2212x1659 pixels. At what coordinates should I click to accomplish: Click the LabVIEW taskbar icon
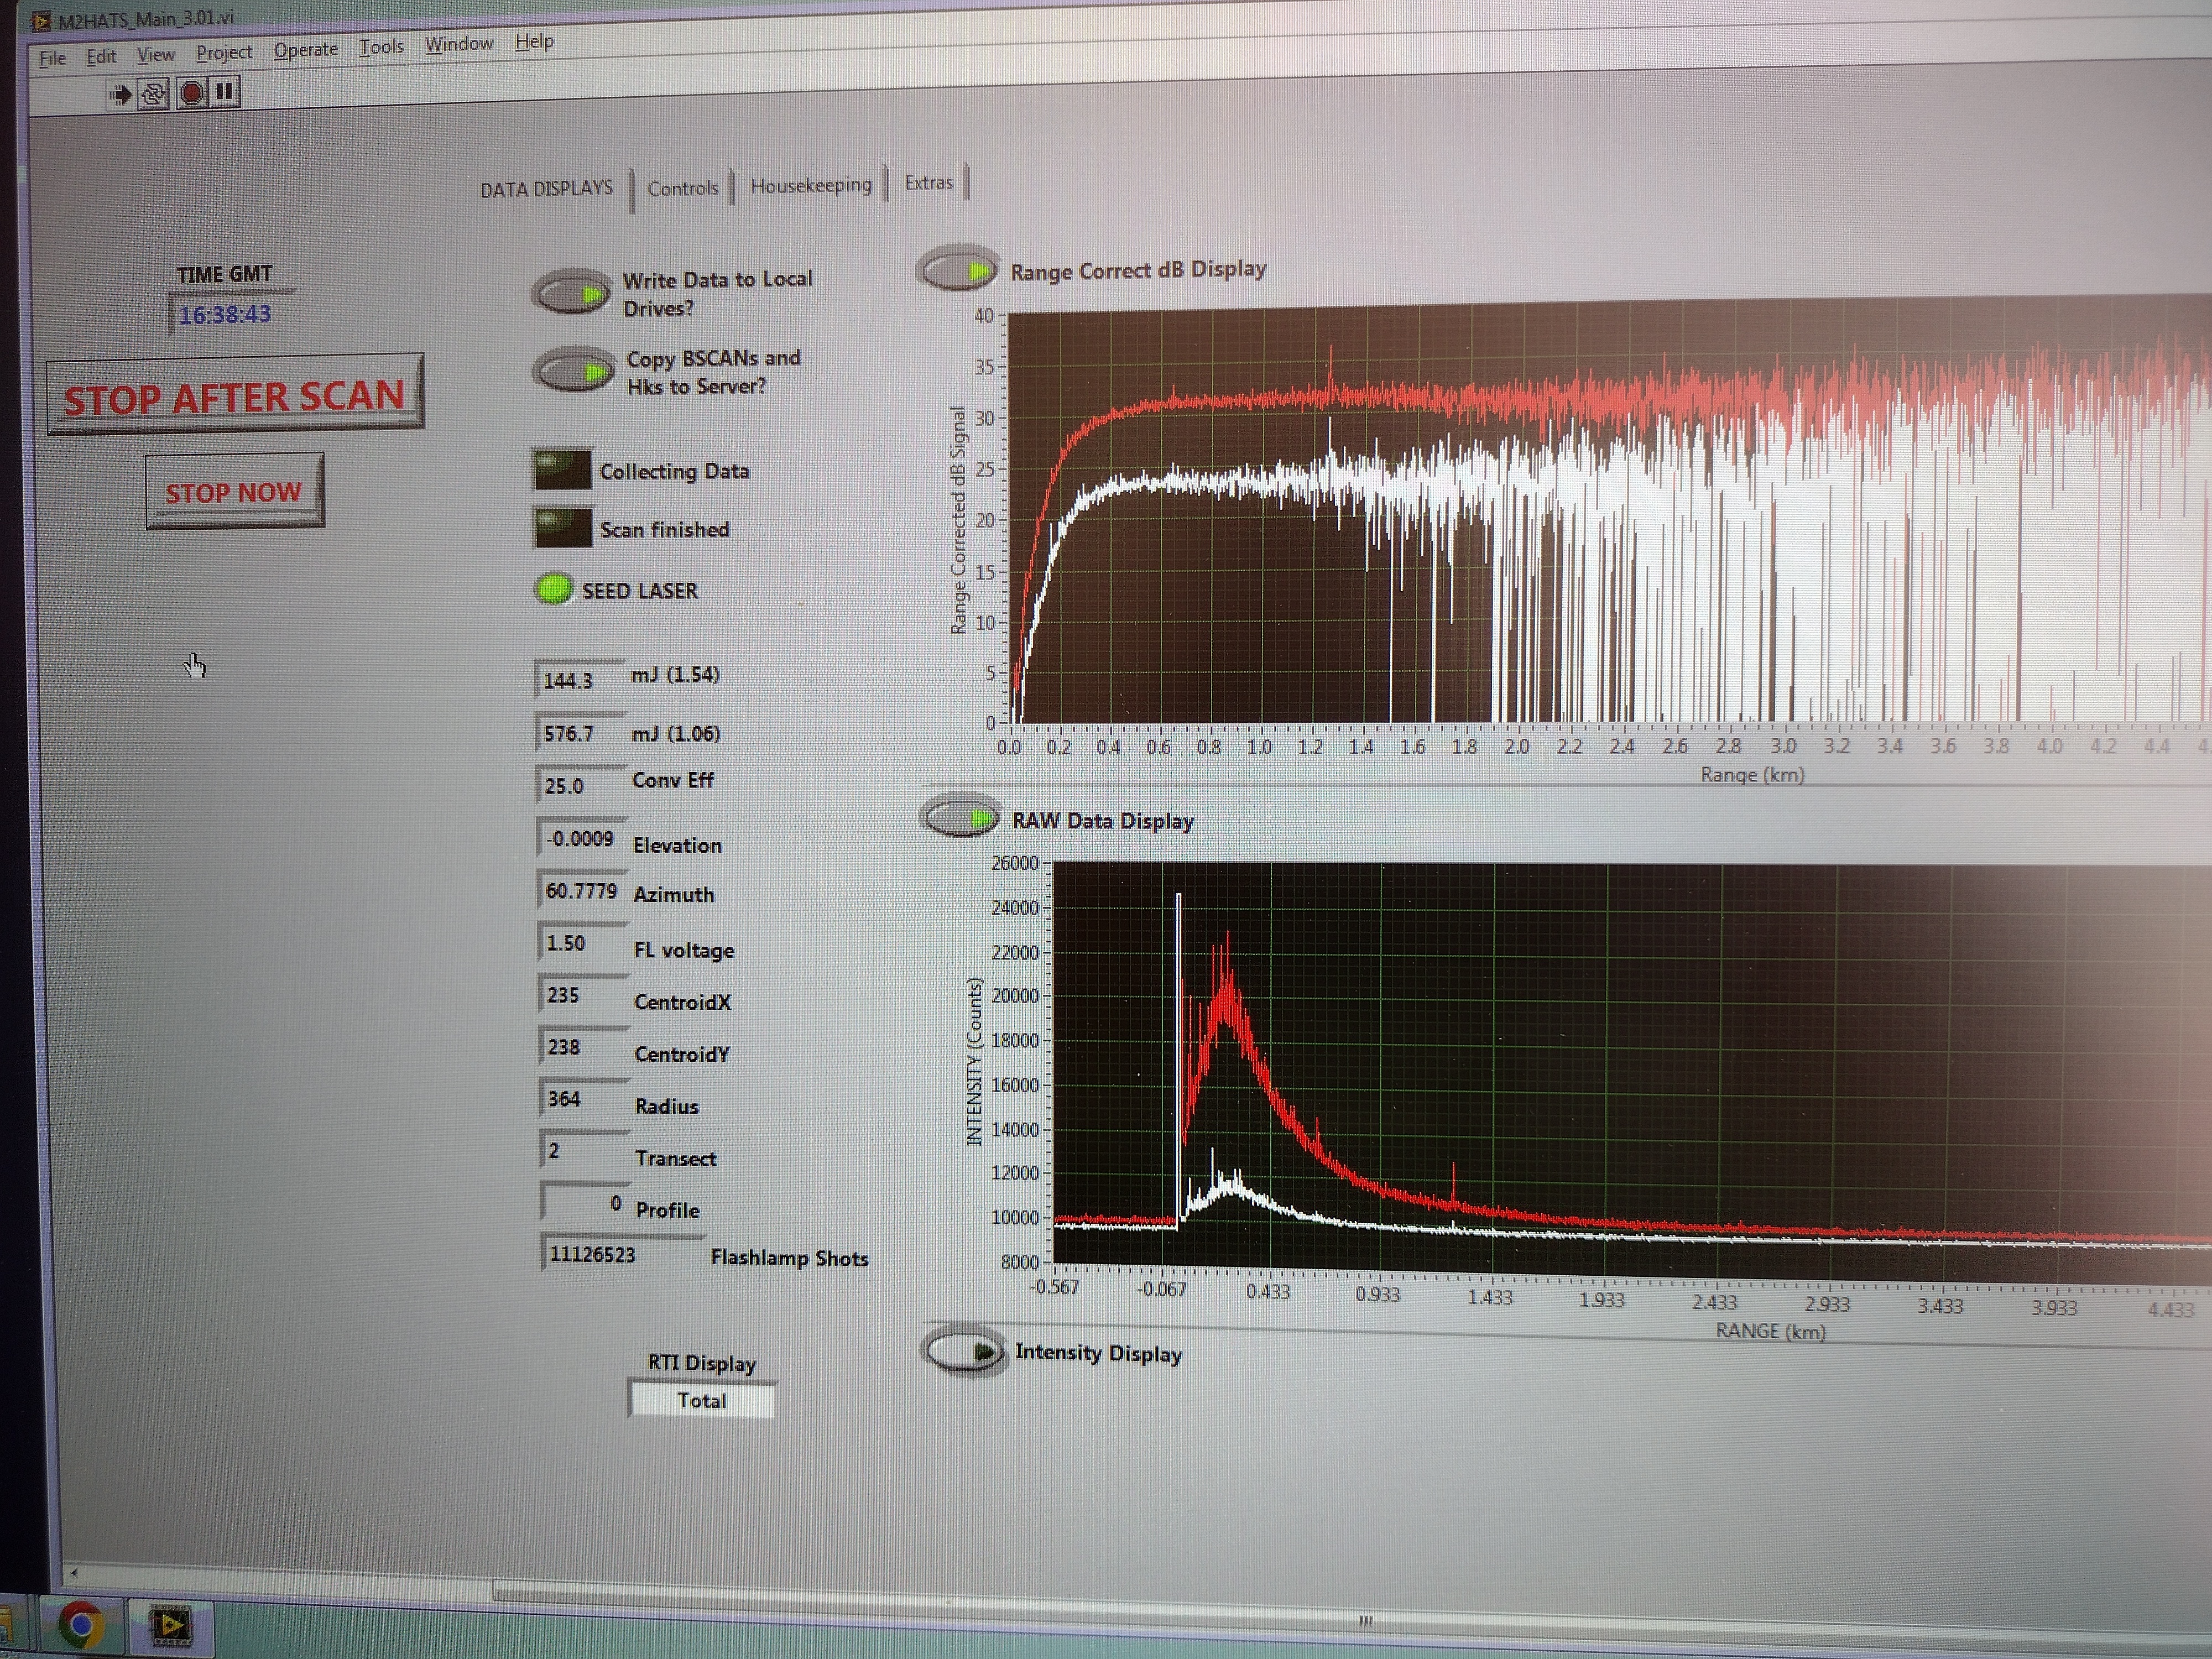point(170,1625)
